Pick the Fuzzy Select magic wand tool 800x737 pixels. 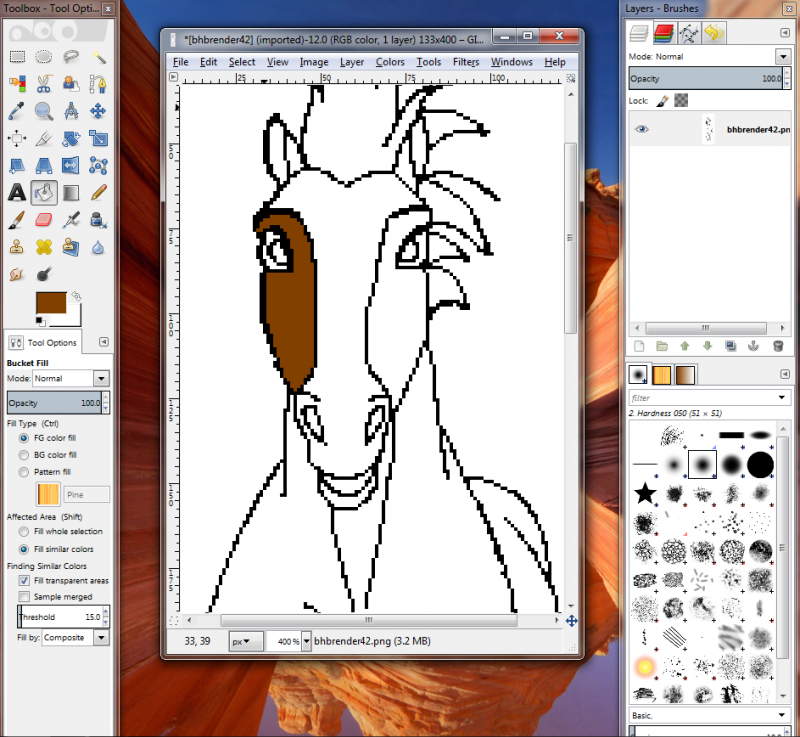coord(98,56)
